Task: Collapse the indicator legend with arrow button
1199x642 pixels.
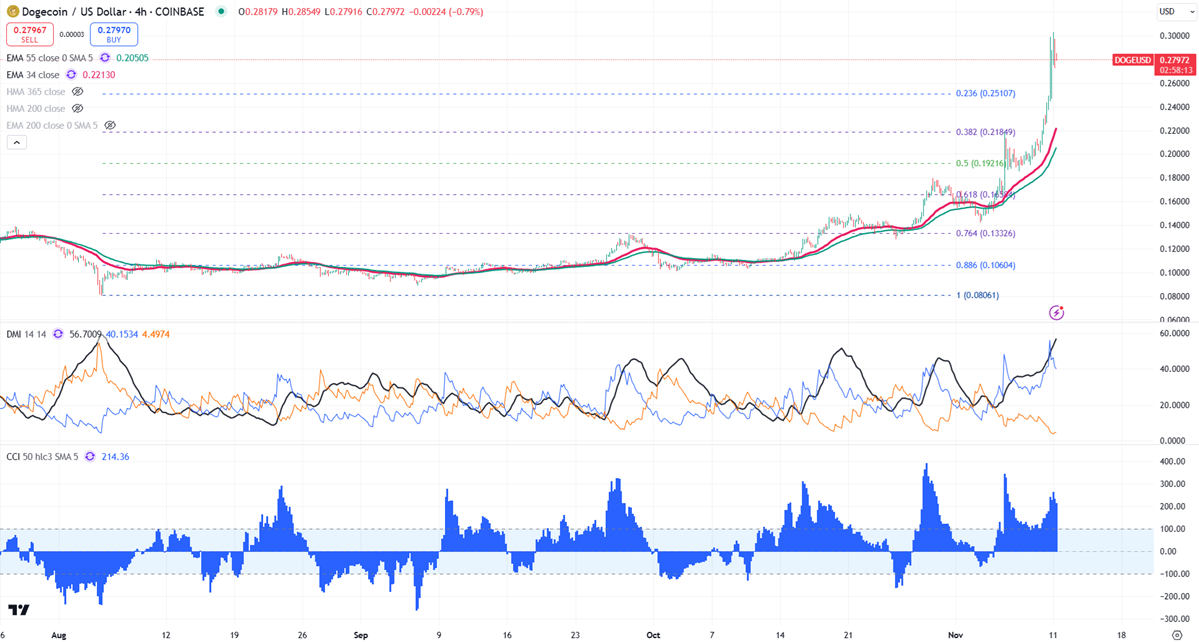Action: coord(16,142)
